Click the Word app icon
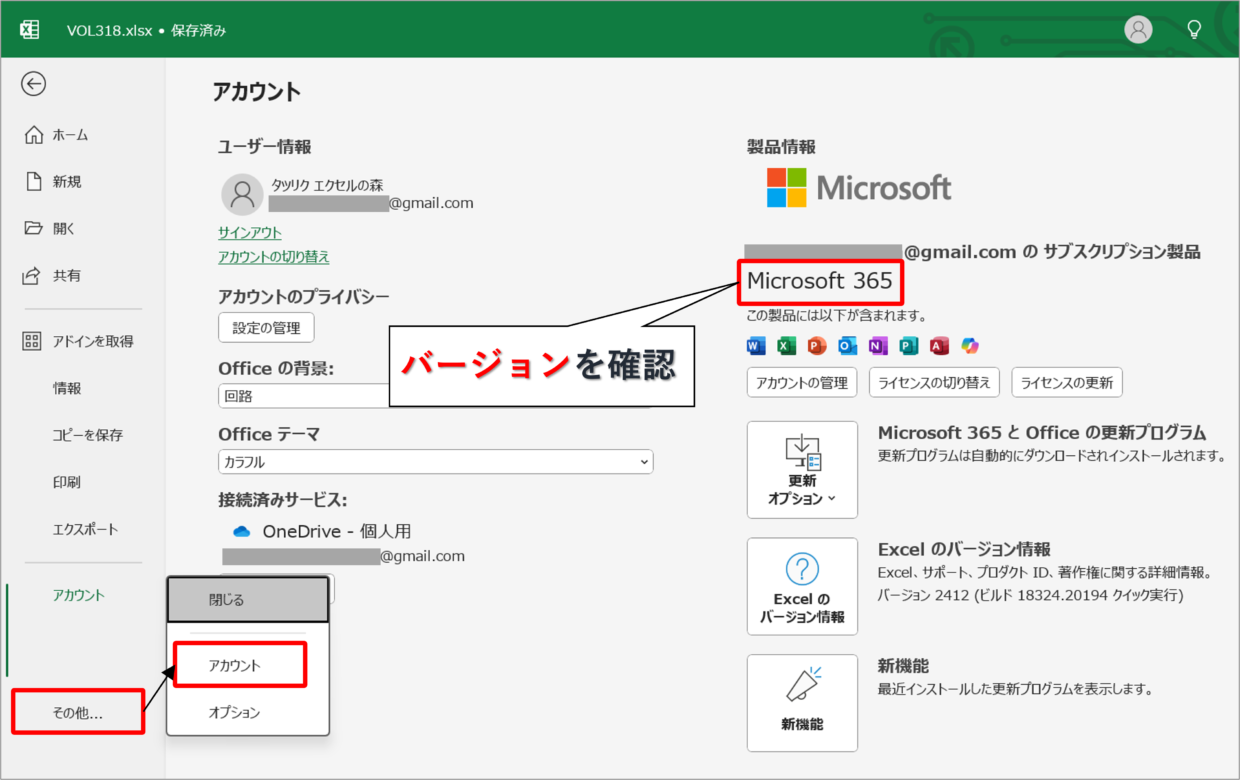 click(x=756, y=346)
